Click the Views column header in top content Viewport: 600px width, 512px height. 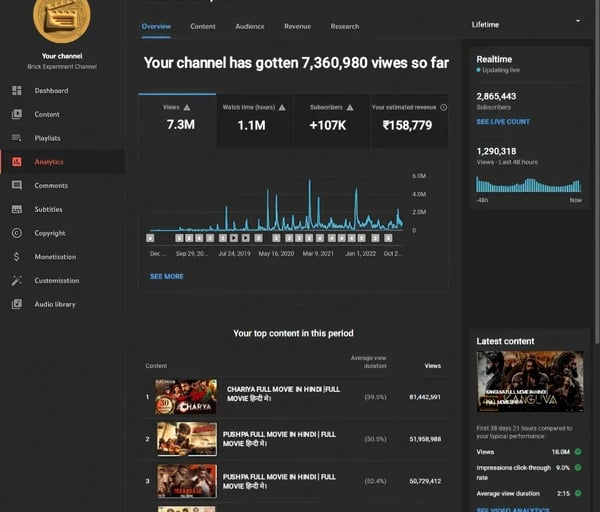[x=432, y=366]
